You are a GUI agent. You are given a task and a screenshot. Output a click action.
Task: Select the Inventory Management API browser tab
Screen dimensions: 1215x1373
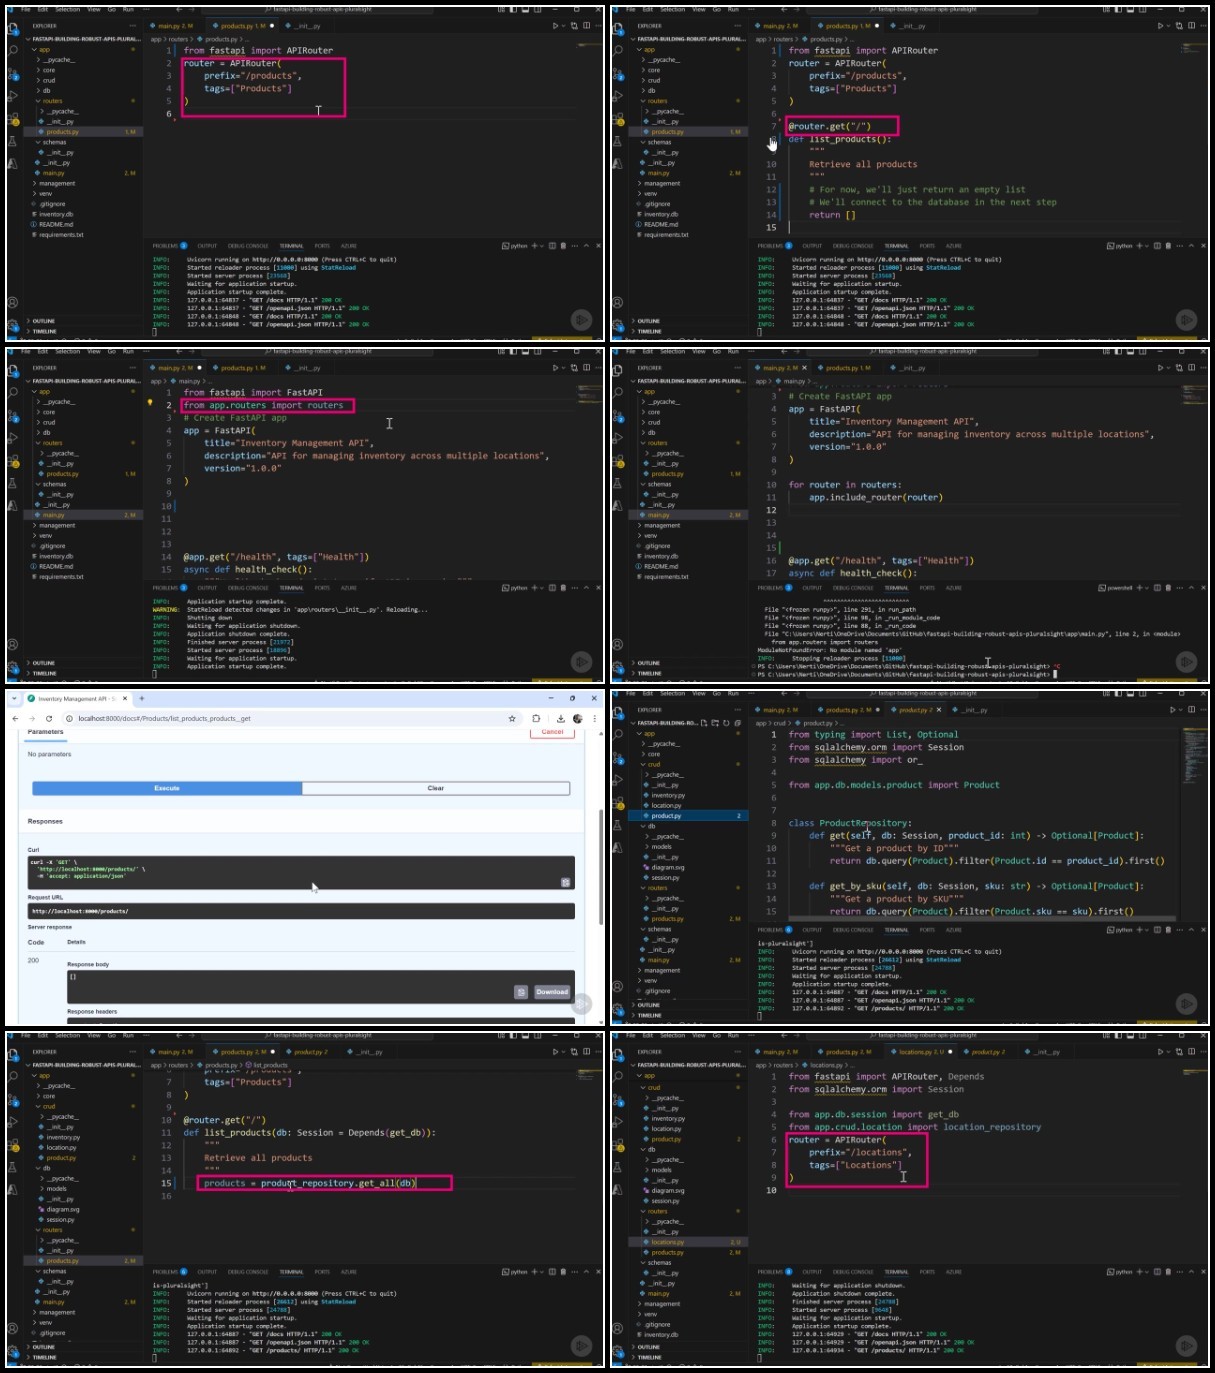coord(77,699)
